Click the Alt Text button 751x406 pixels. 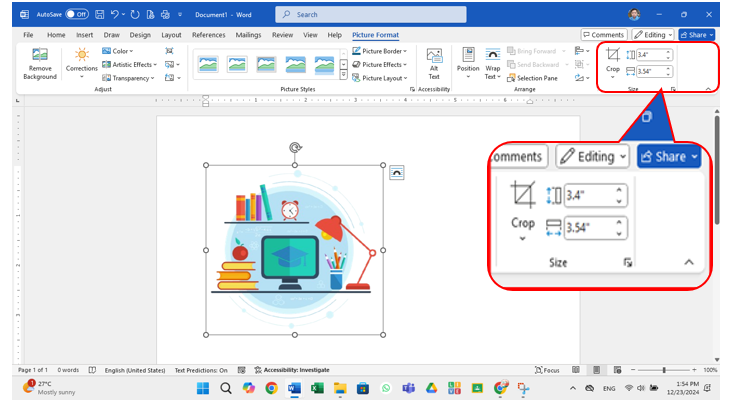434,62
